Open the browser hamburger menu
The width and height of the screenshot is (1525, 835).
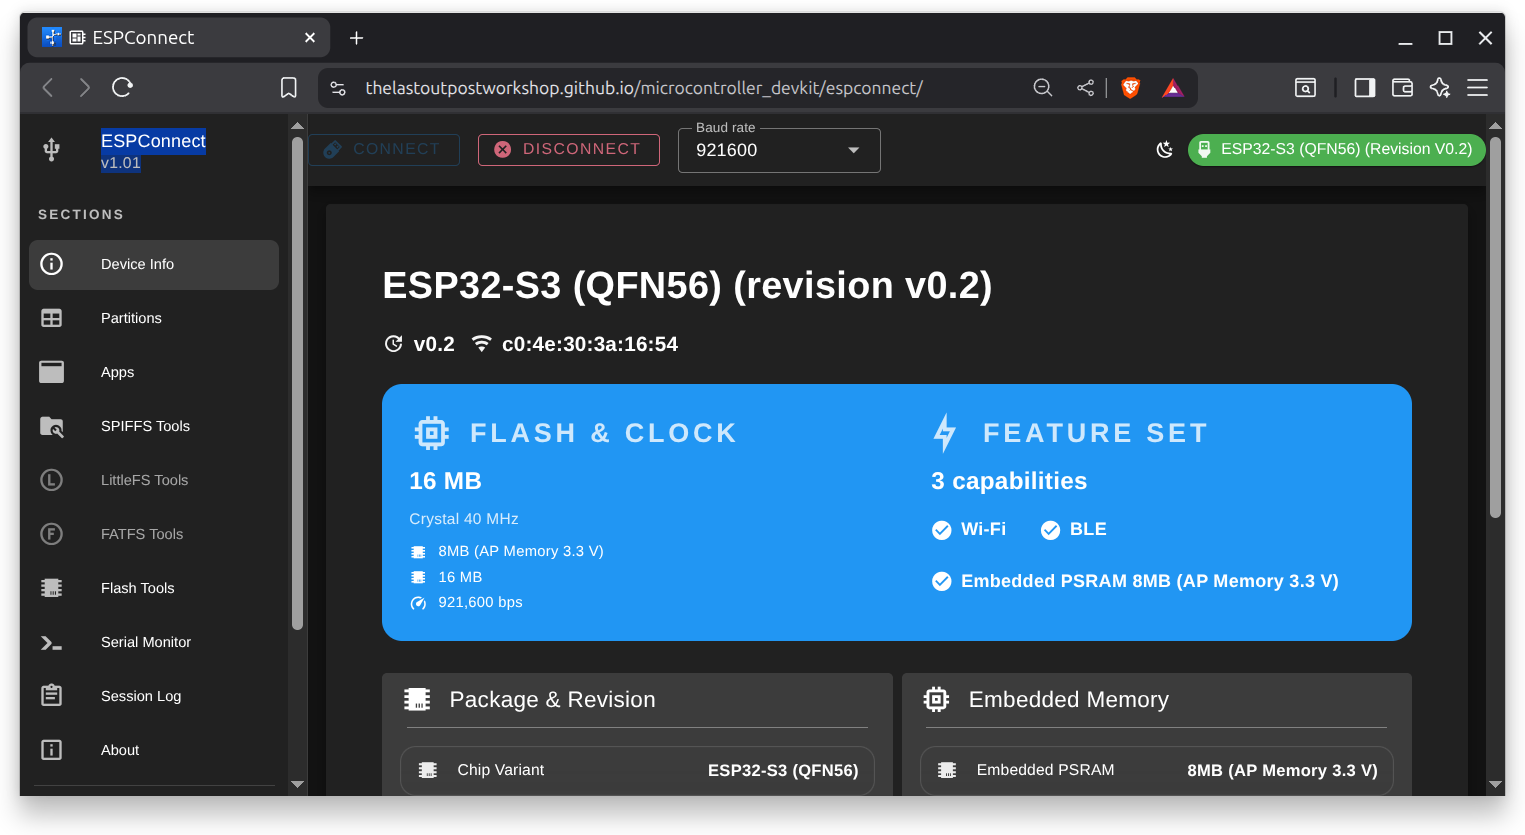[x=1477, y=88]
